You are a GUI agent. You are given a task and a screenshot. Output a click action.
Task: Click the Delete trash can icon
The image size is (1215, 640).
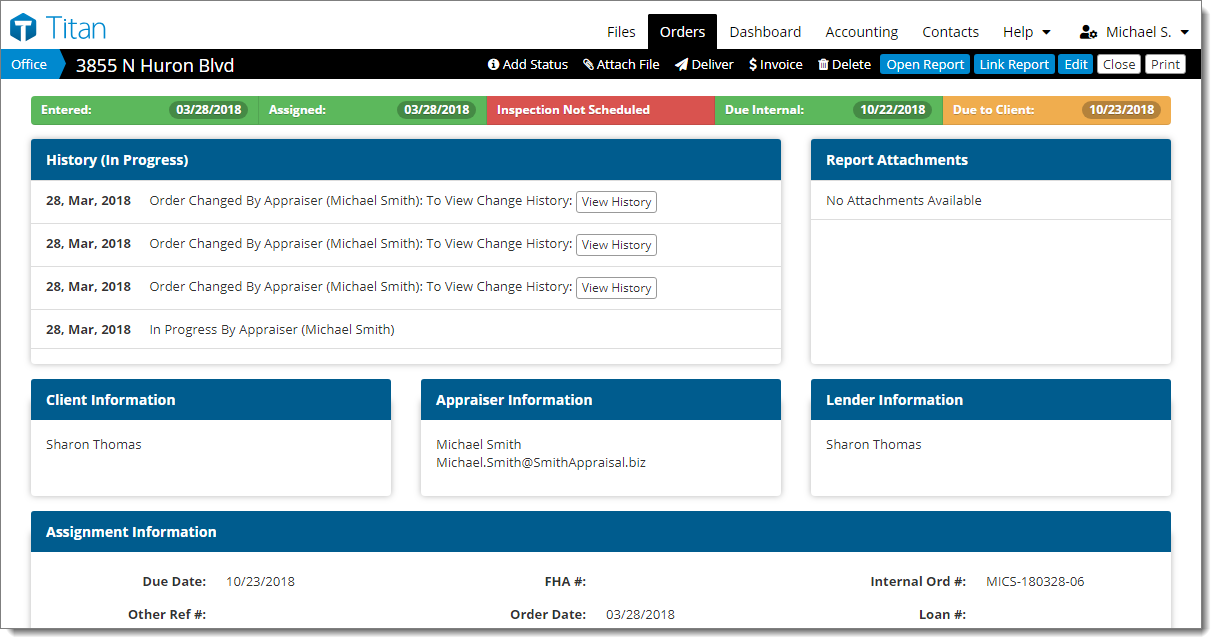pyautogui.click(x=823, y=65)
